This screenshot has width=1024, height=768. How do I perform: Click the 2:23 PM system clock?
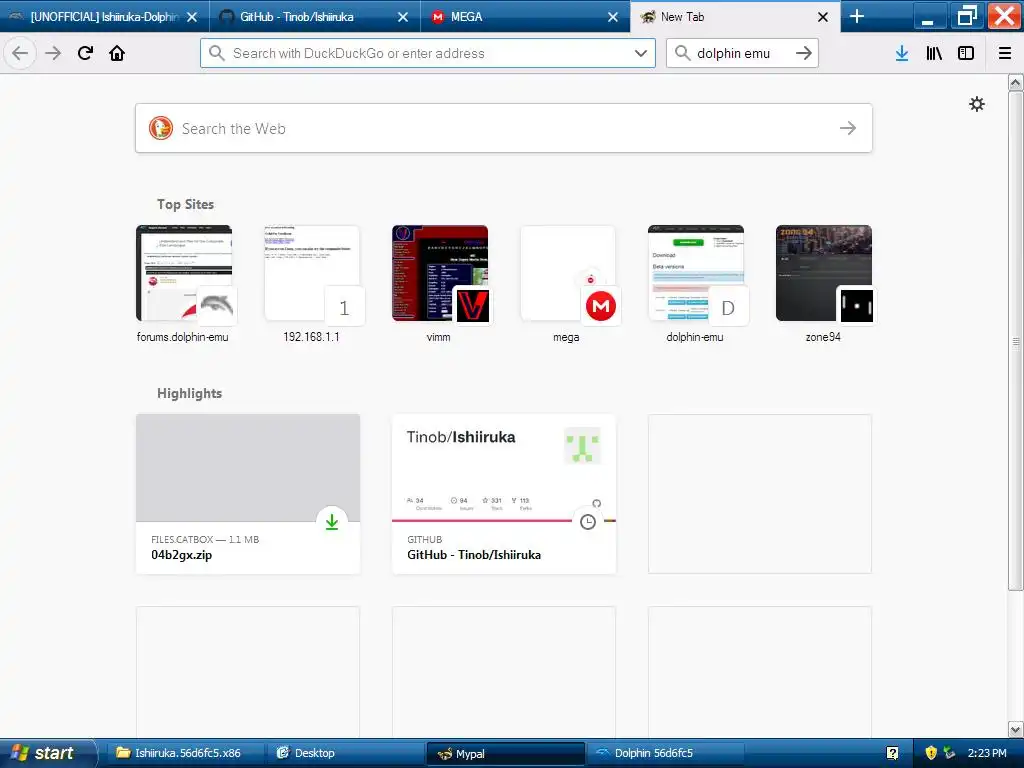pyautogui.click(x=987, y=753)
